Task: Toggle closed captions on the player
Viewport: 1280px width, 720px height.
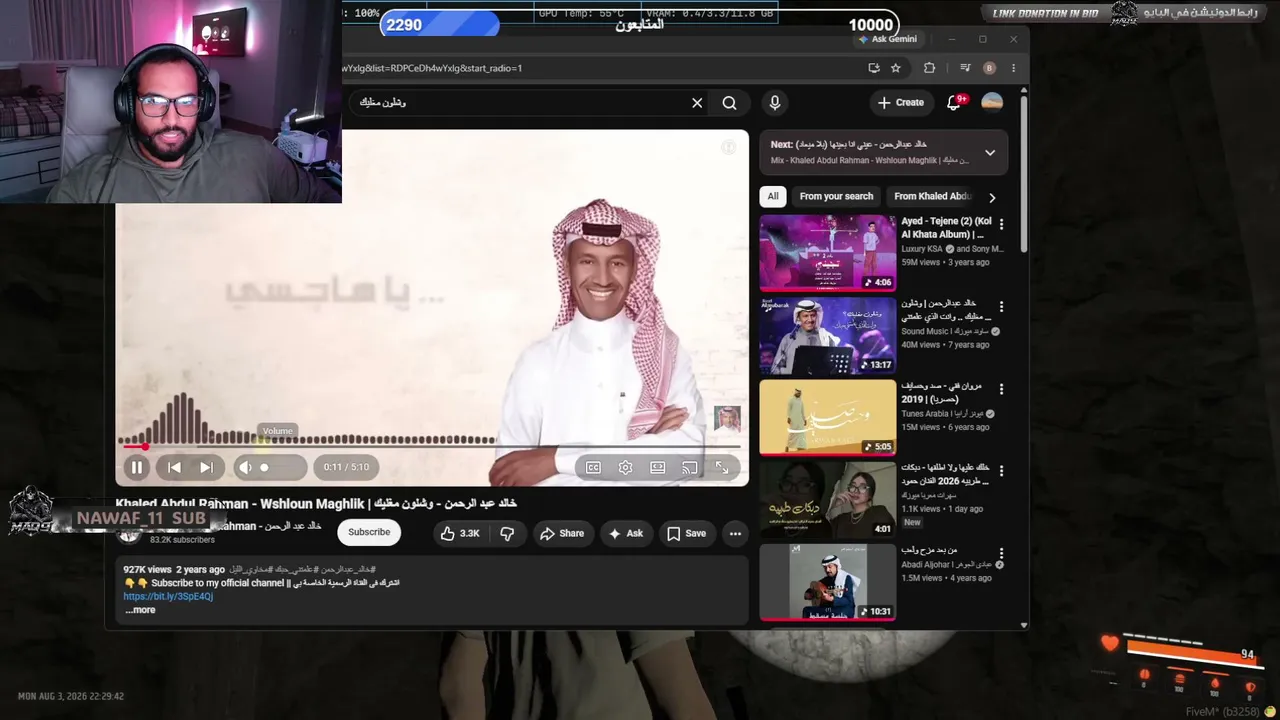Action: pyautogui.click(x=593, y=467)
